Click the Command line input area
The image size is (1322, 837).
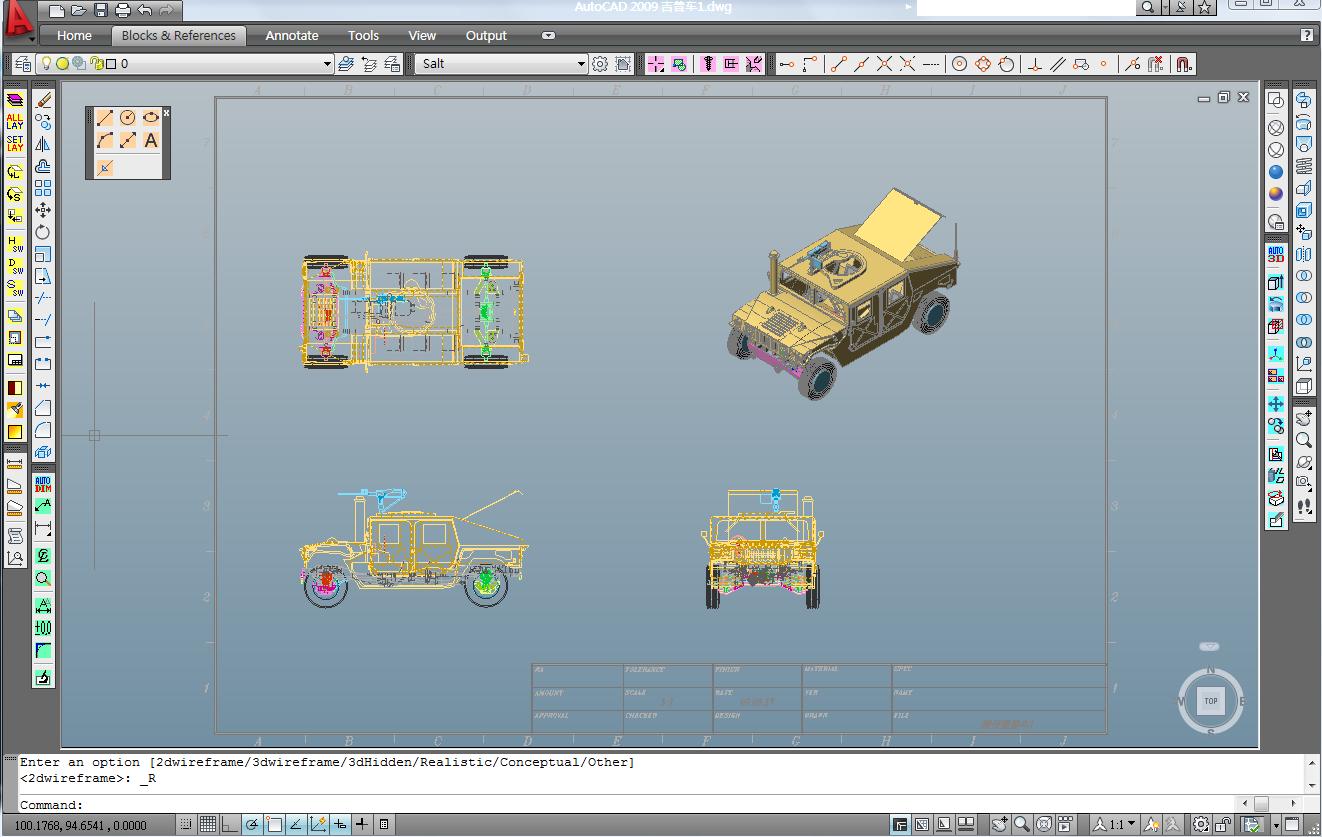click(x=627, y=805)
